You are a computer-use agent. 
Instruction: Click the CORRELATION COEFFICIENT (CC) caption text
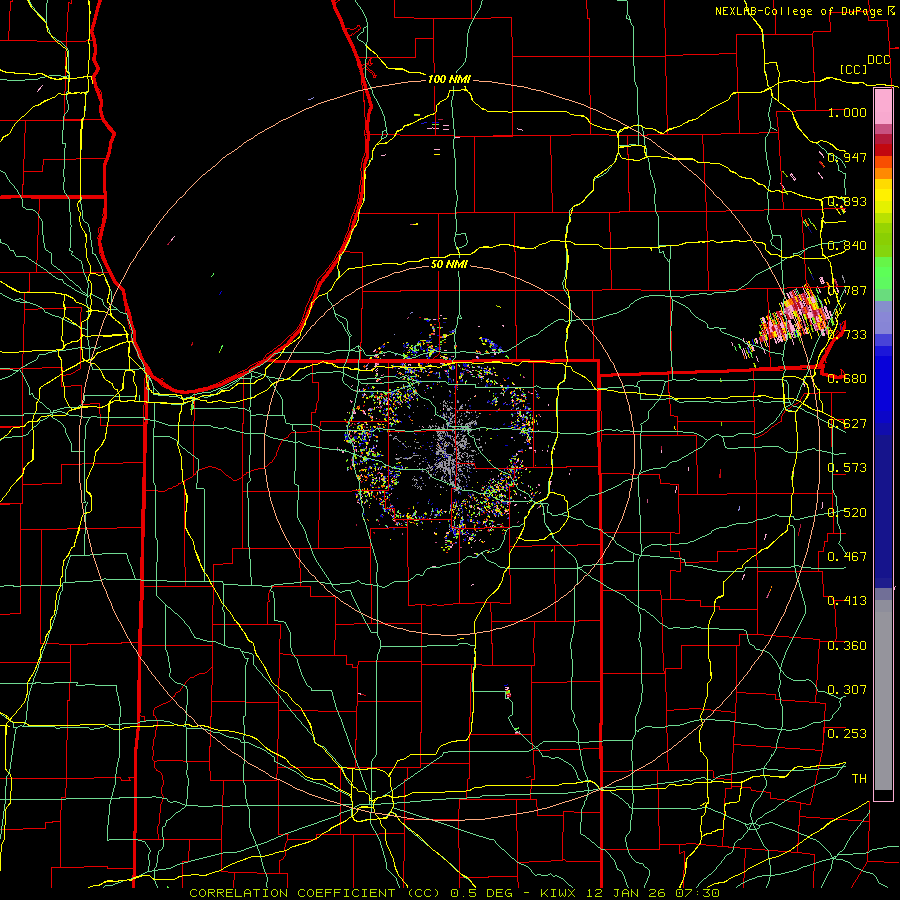[x=316, y=893]
